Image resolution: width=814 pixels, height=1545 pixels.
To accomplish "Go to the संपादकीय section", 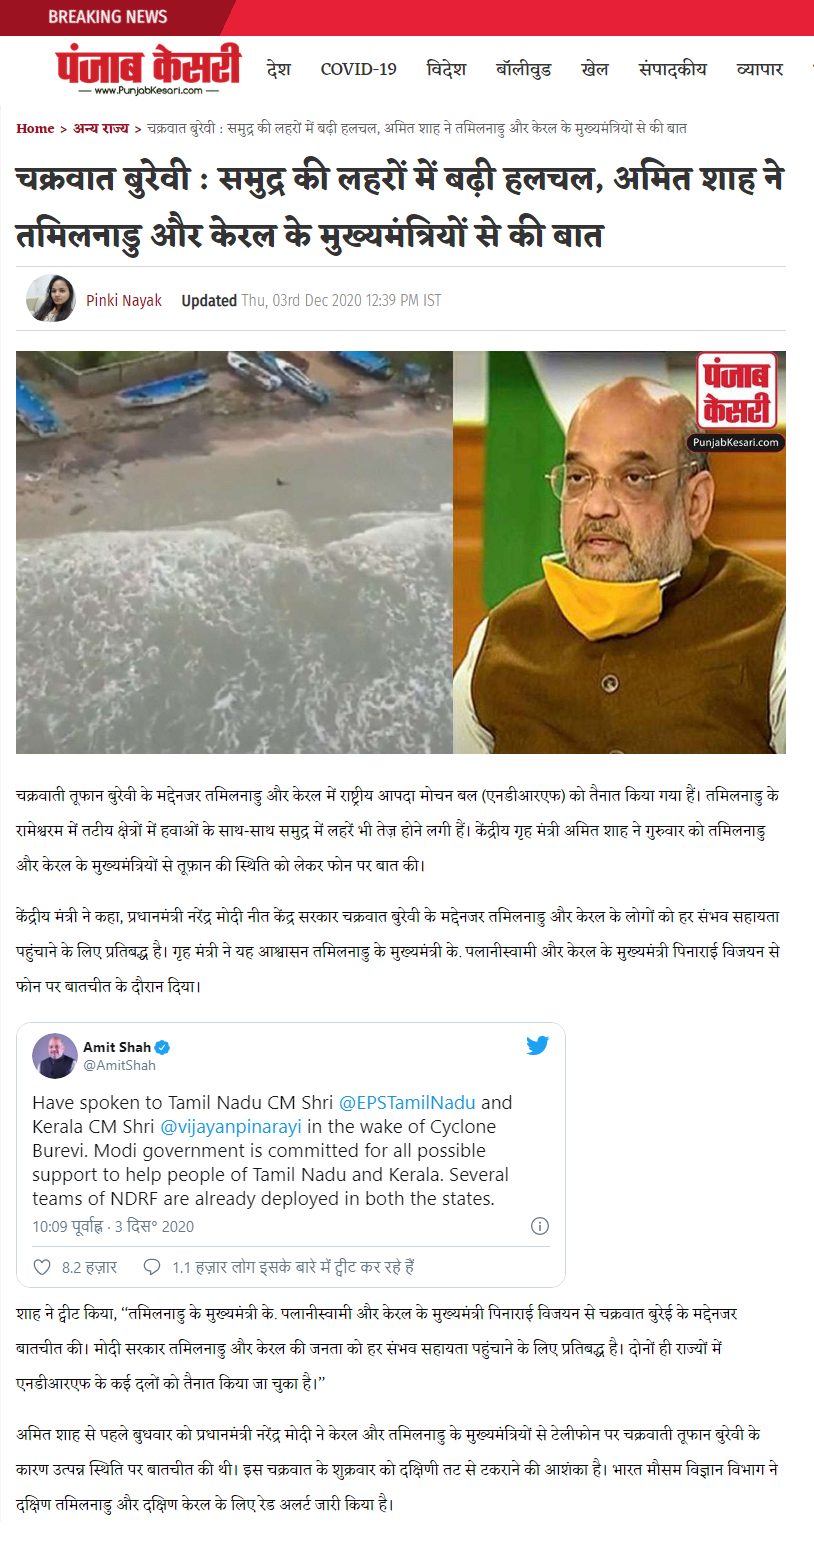I will 672,69.
